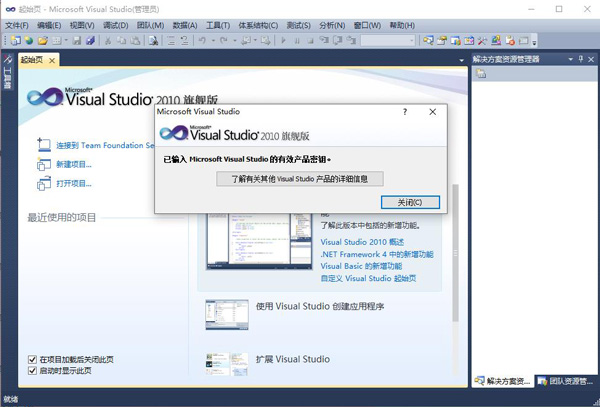Click the Comment out lines icon

point(171,40)
